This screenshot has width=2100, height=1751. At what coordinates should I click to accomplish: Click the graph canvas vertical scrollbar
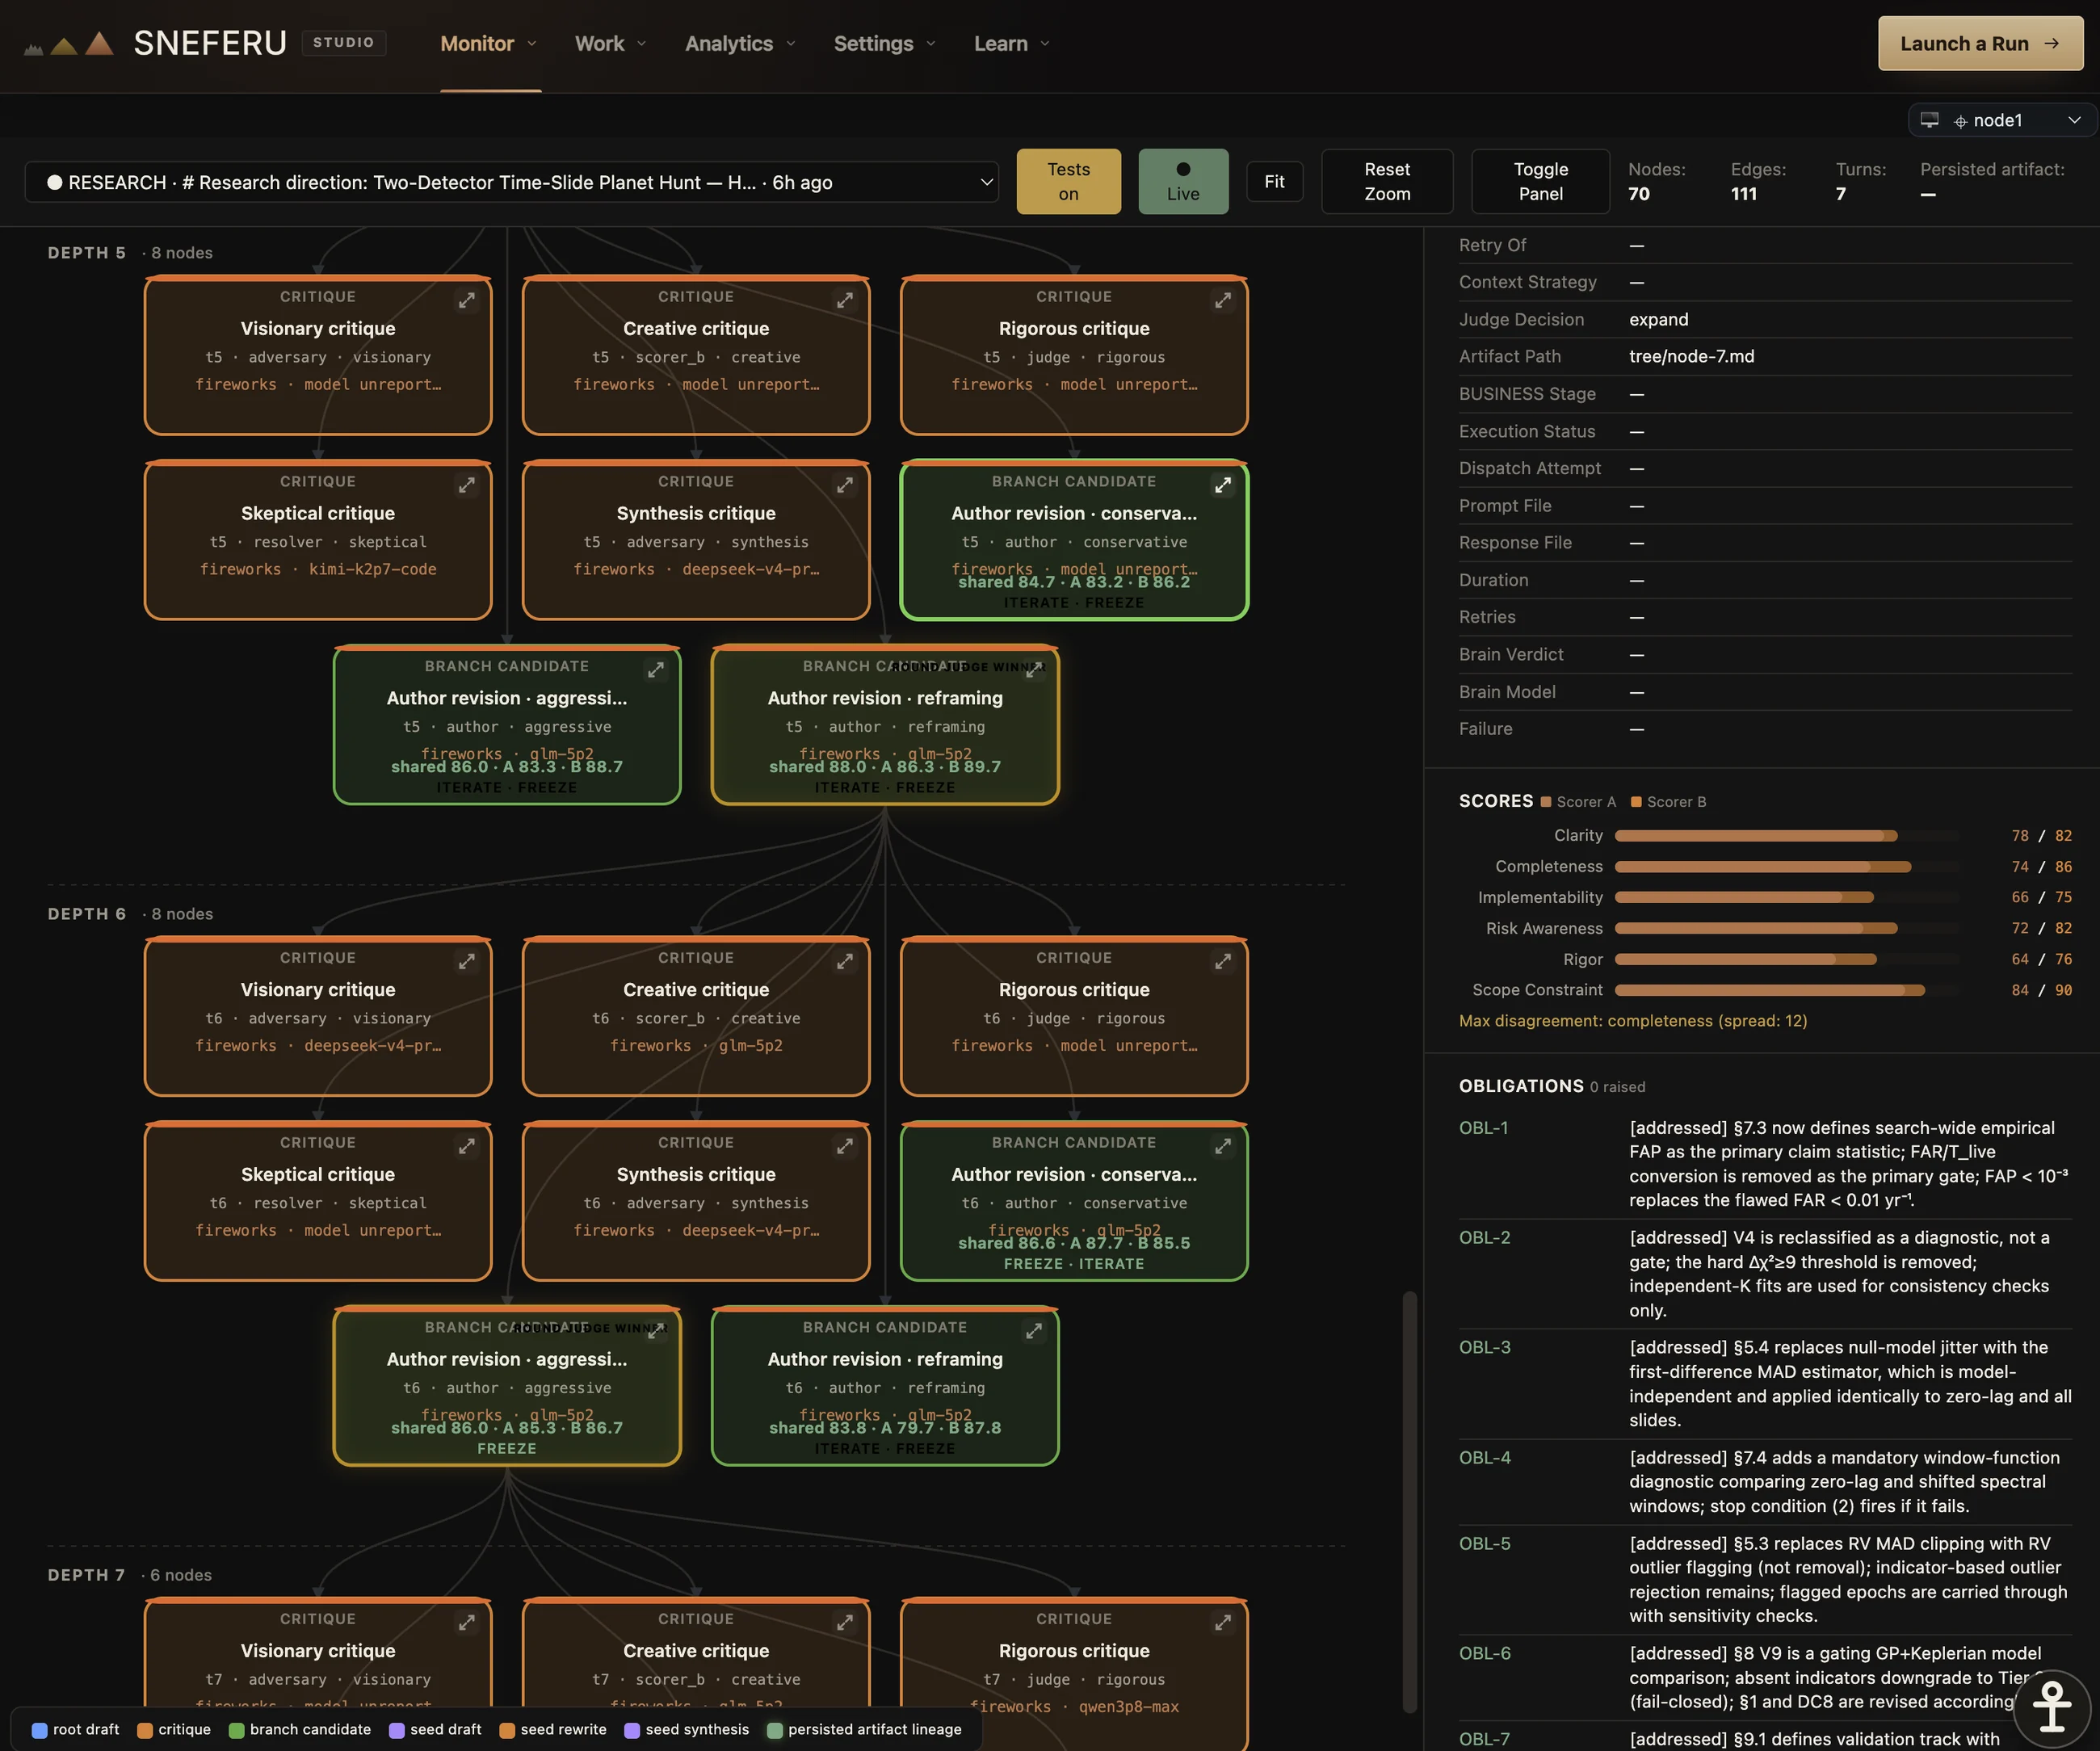1410,1502
